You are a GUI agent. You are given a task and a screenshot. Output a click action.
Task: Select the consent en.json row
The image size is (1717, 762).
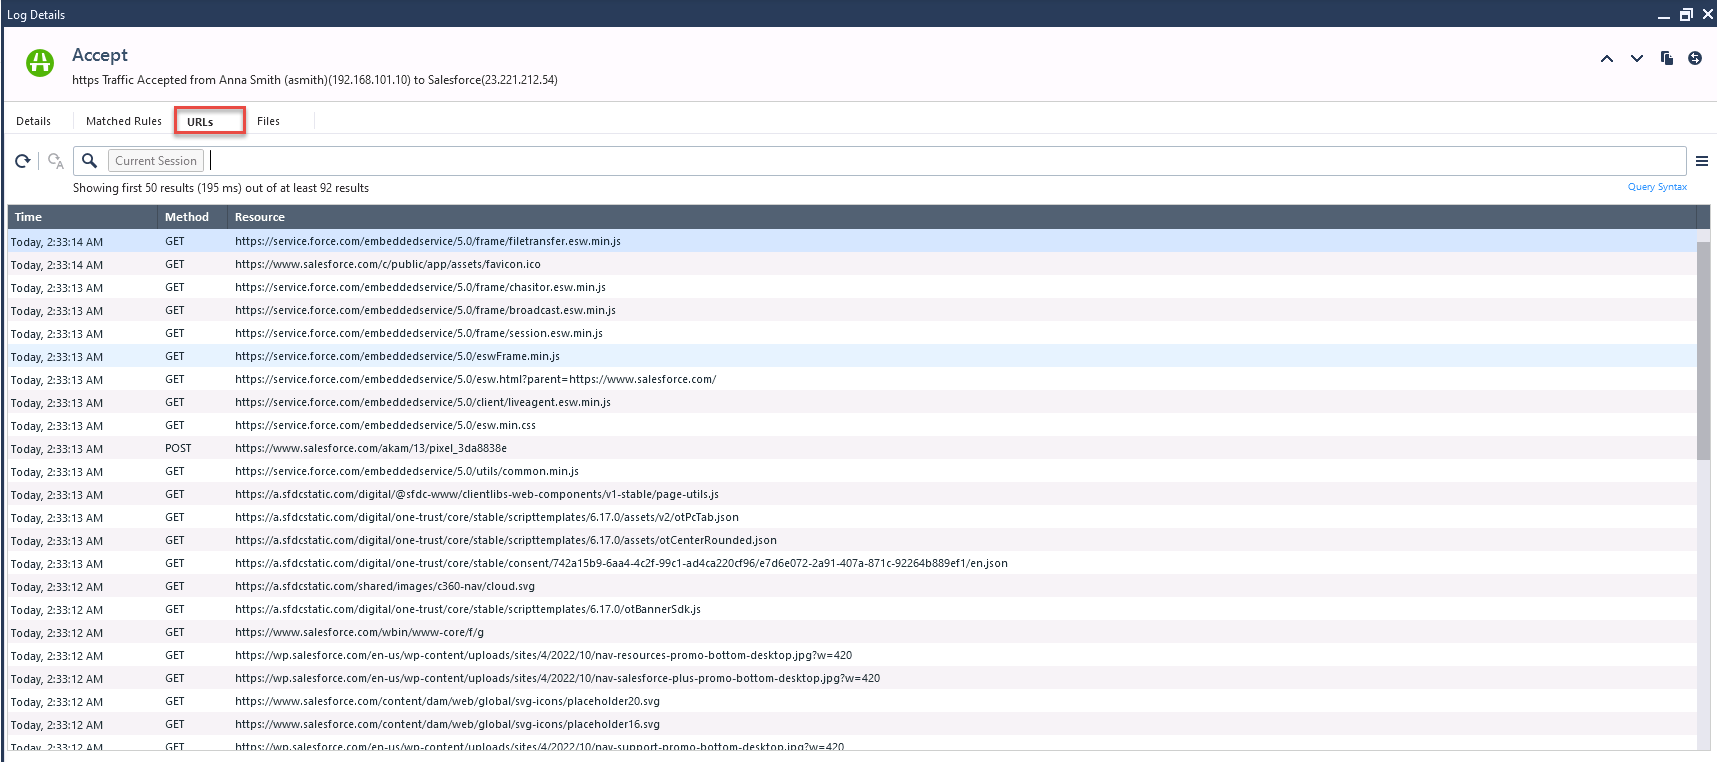coord(852,563)
